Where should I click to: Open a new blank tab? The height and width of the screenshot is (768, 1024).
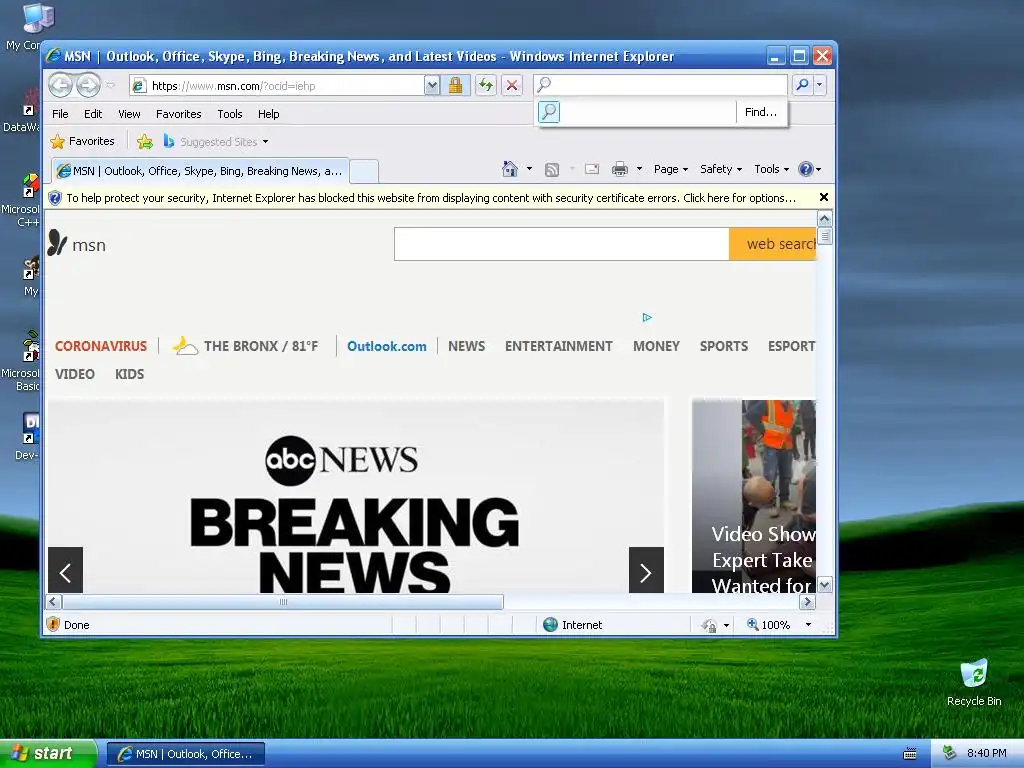[364, 172]
